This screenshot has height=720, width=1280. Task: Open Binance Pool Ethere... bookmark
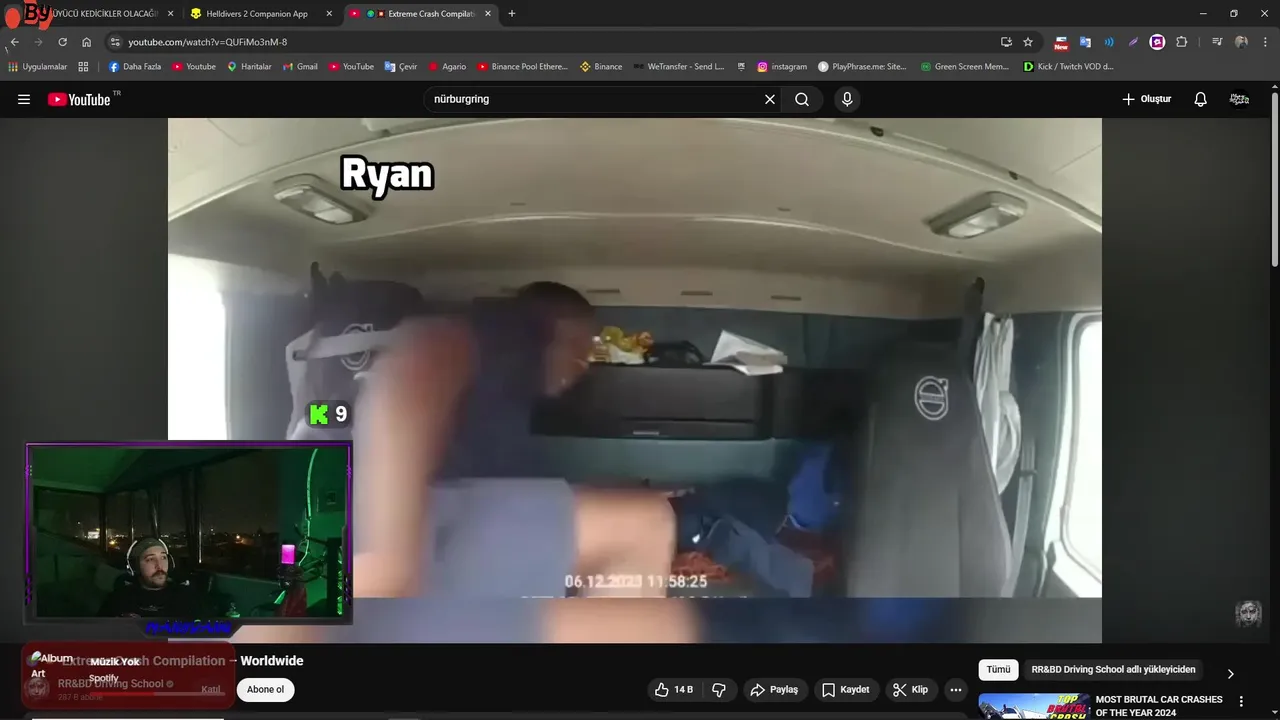coord(522,67)
